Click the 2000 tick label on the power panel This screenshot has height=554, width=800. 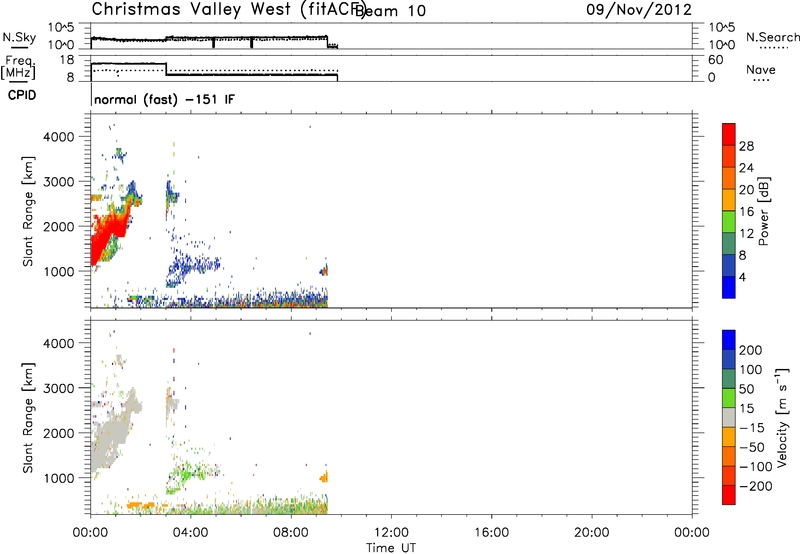[59, 226]
